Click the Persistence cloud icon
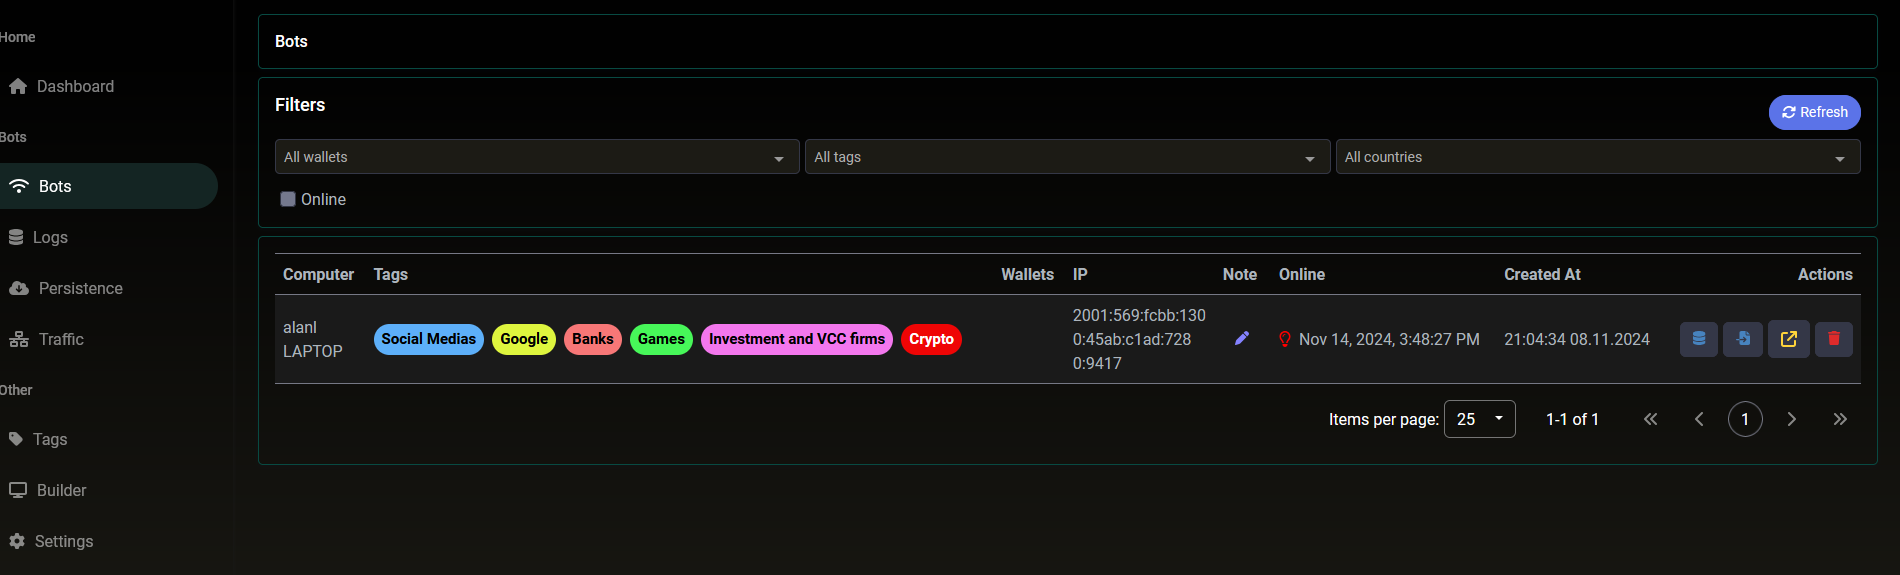This screenshot has width=1900, height=575. (x=19, y=288)
